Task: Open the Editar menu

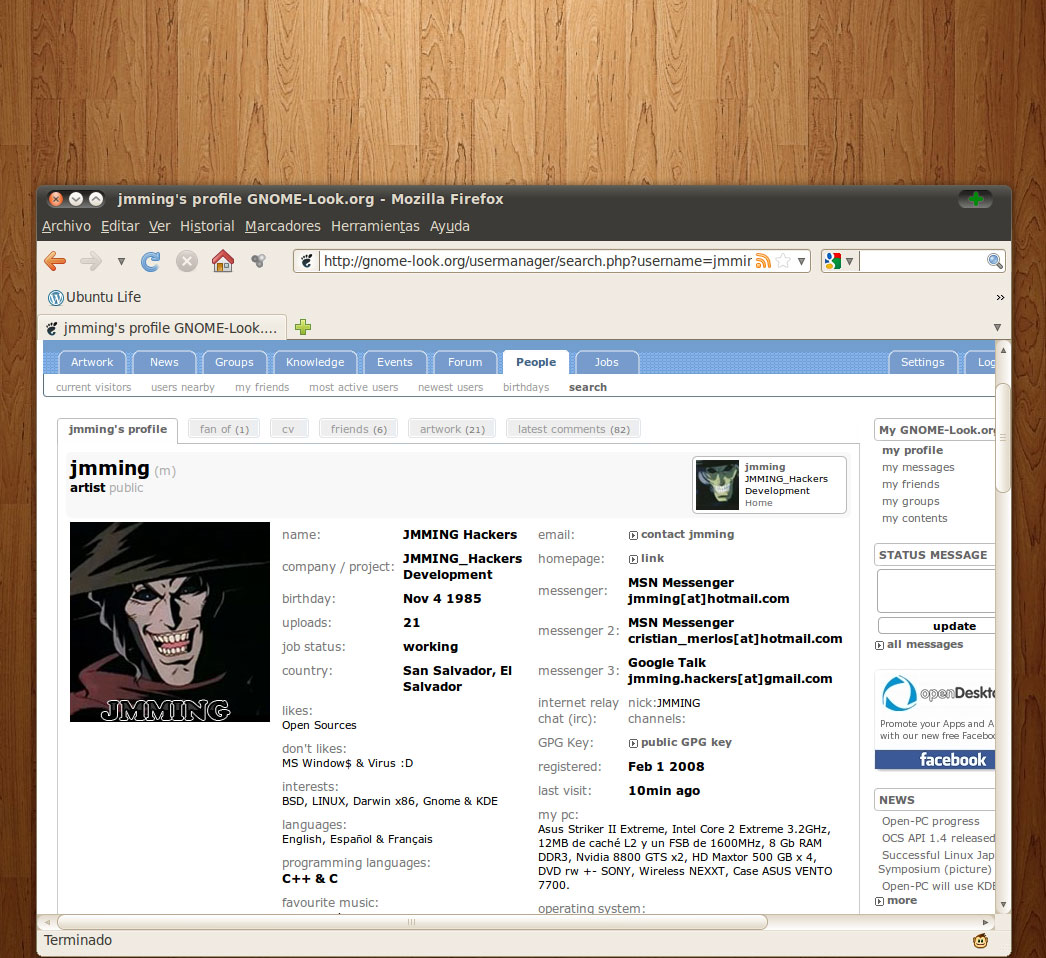Action: click(120, 226)
